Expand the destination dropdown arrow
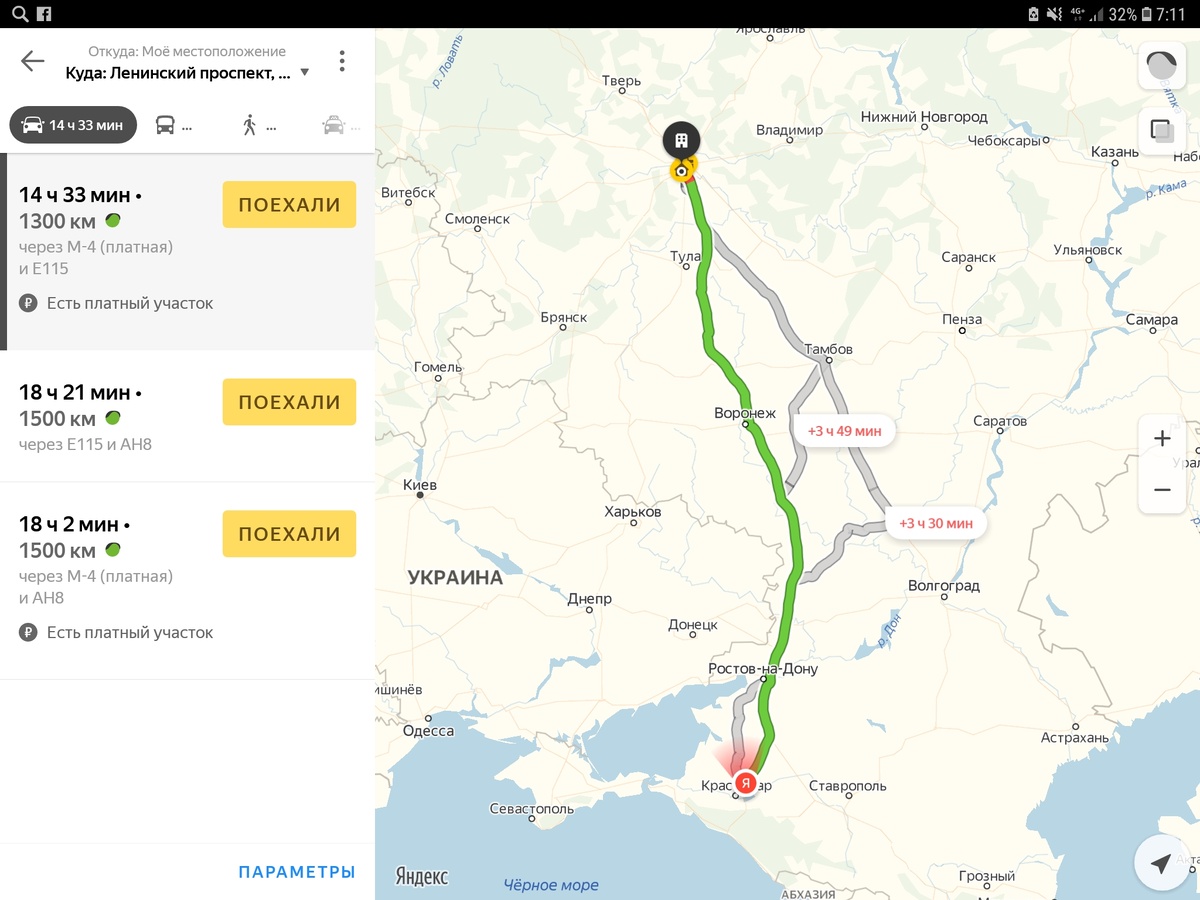The width and height of the screenshot is (1200, 900). (x=305, y=73)
